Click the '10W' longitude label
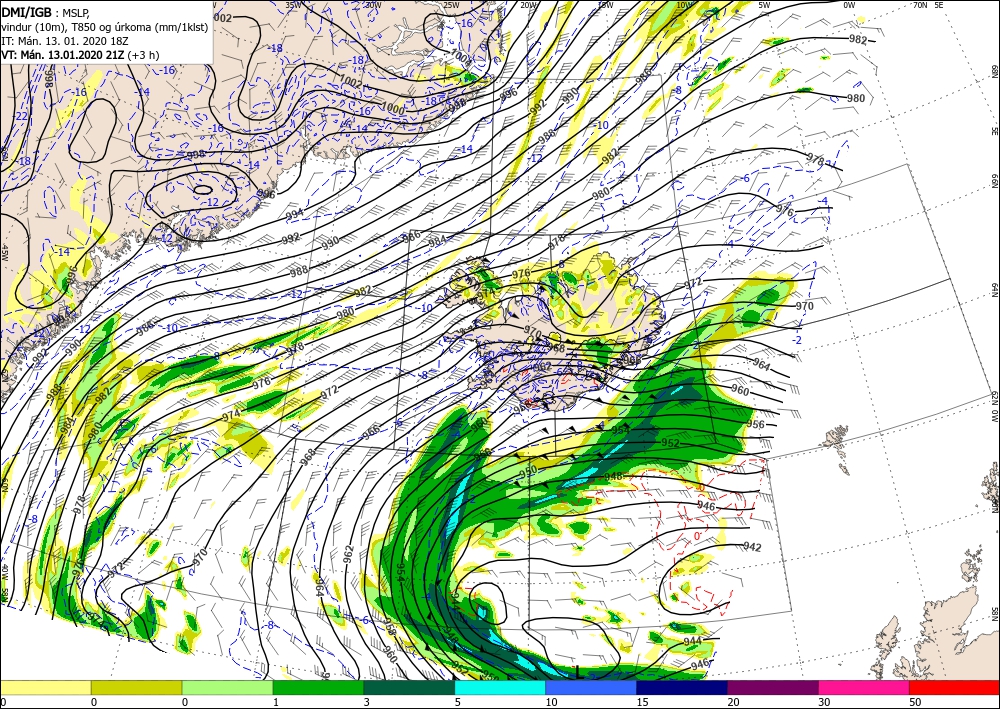The width and height of the screenshot is (1000, 709). pos(684,5)
